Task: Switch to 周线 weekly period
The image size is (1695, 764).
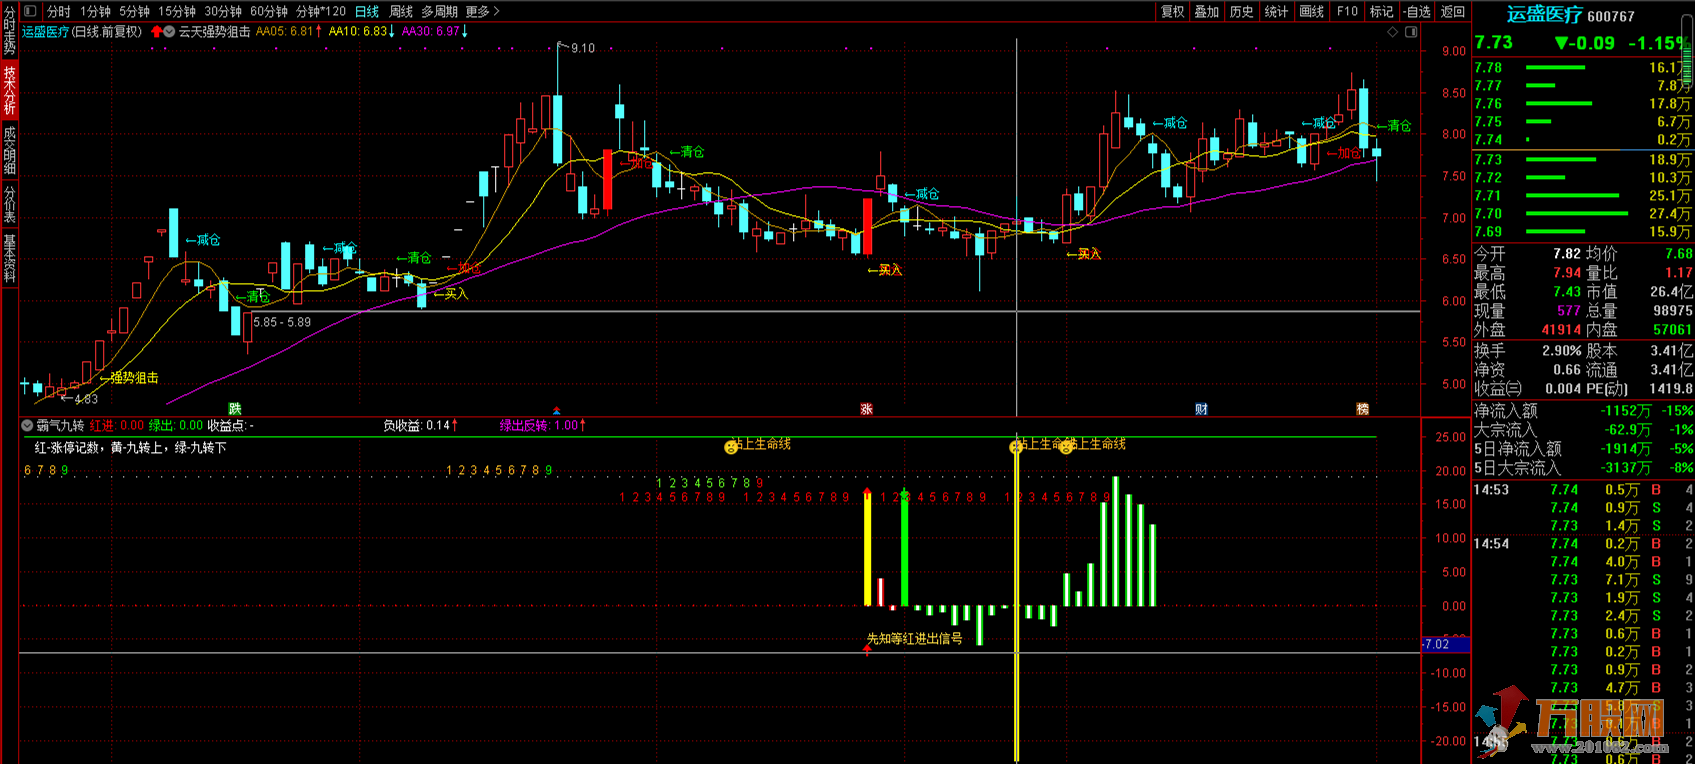Action: [x=401, y=11]
